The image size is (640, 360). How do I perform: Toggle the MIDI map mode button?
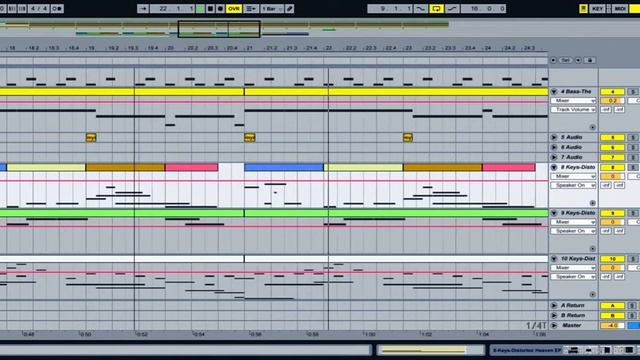(620, 9)
